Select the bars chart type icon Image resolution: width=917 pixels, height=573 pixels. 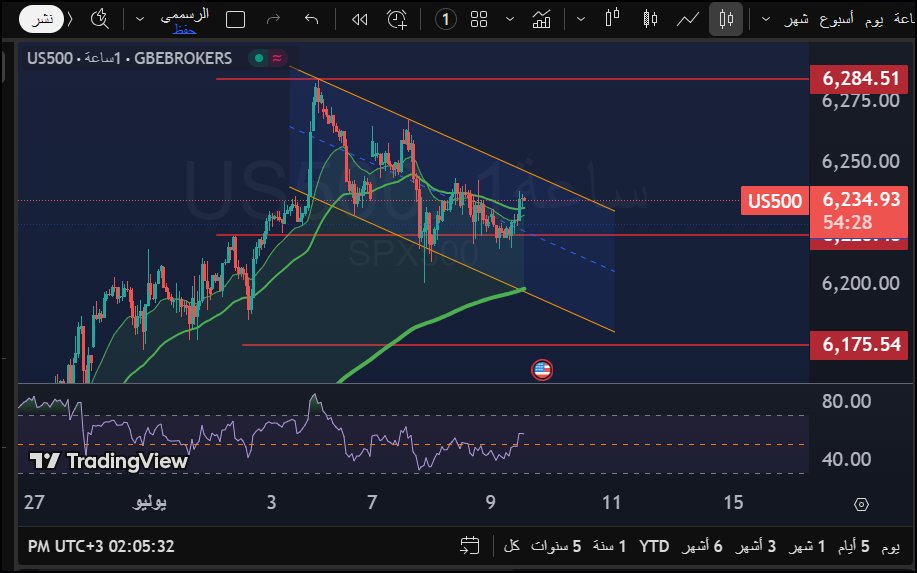coord(612,18)
